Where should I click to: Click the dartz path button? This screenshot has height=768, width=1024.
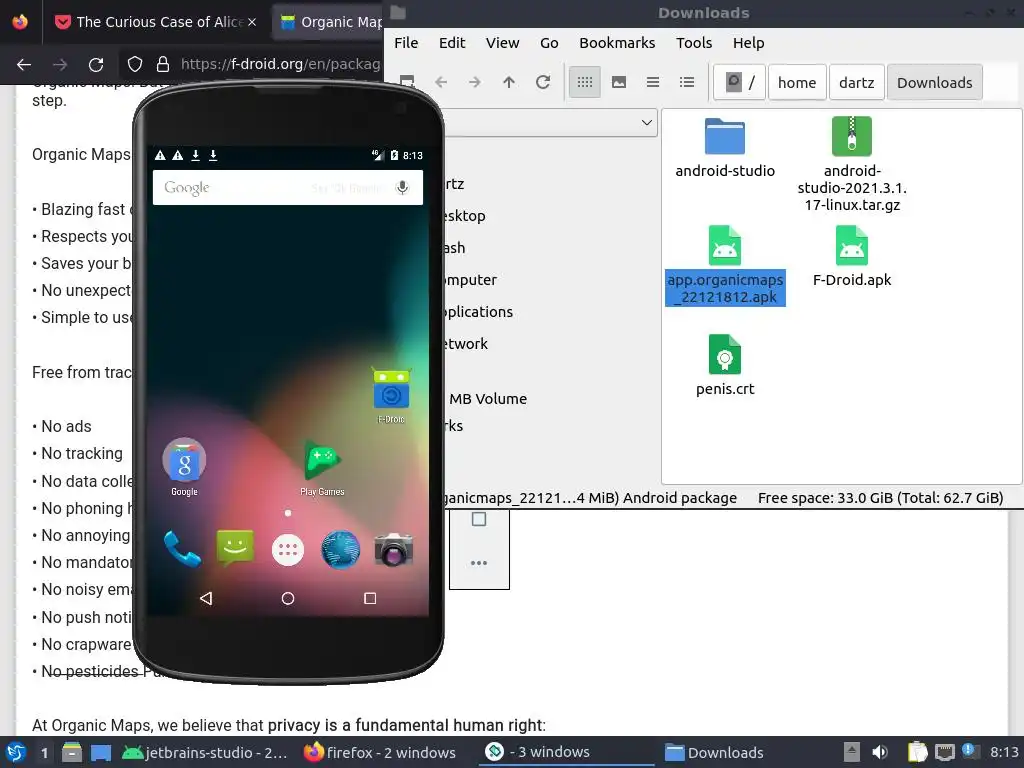pyautogui.click(x=856, y=82)
